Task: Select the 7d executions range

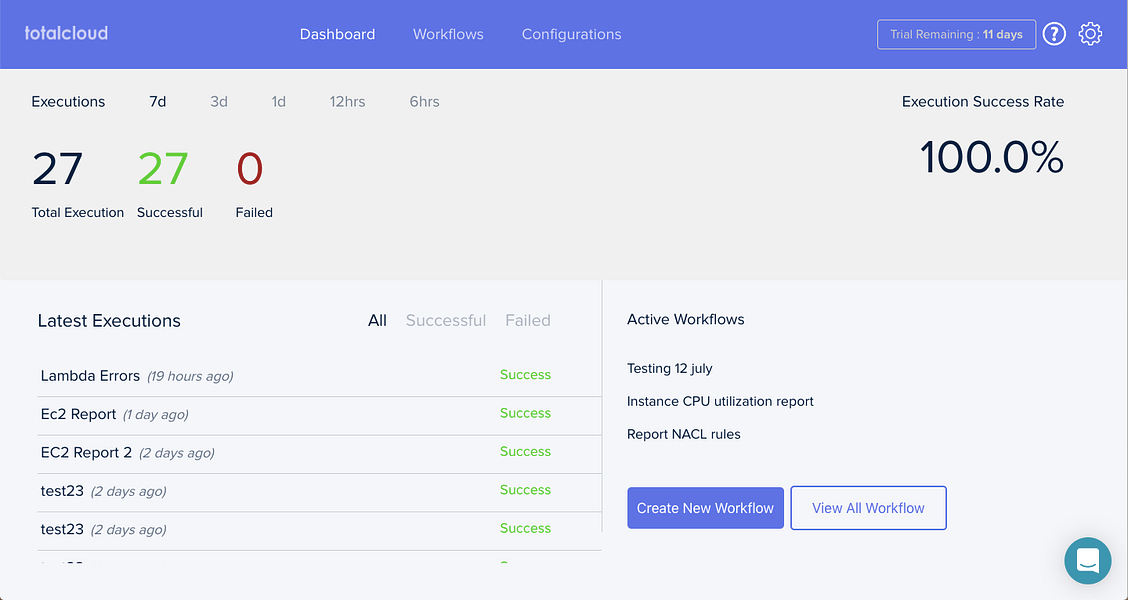Action: (x=158, y=102)
